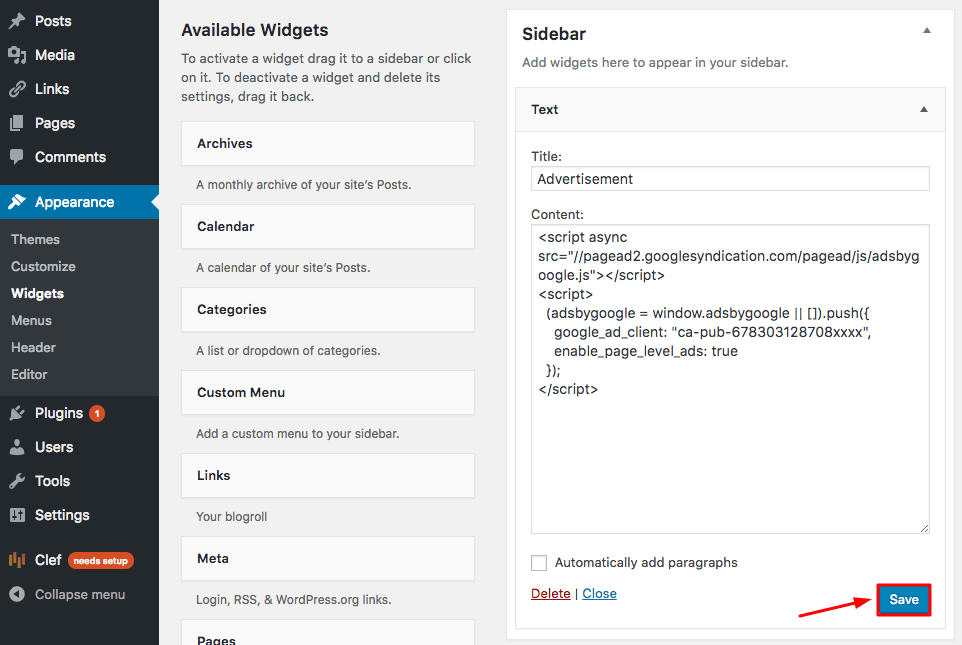Click the orange needs setup badge
962x645 pixels.
[x=101, y=560]
